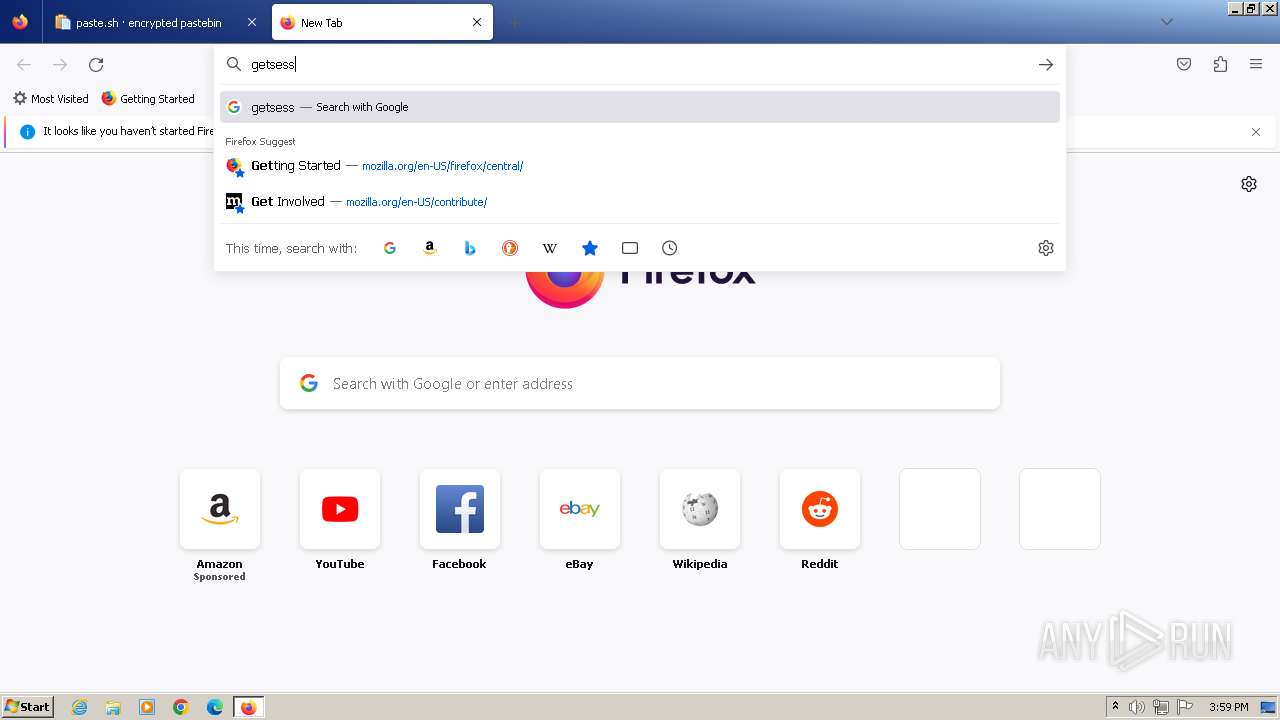This screenshot has width=1280, height=720.
Task: List all tabs dropdown arrow
Action: pos(1167,22)
